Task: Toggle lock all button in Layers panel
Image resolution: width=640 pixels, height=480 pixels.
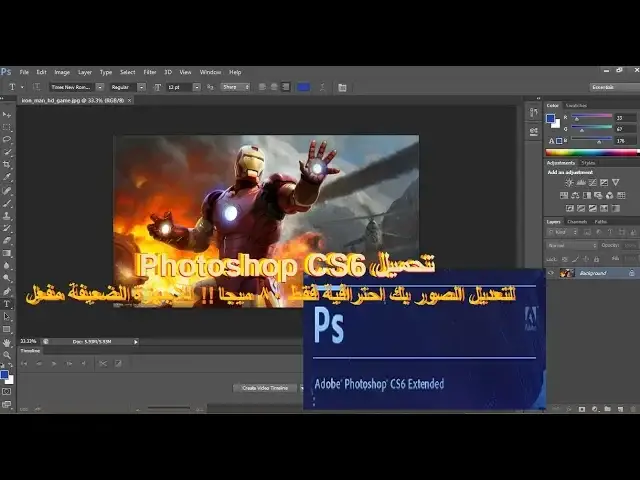Action: [596, 259]
